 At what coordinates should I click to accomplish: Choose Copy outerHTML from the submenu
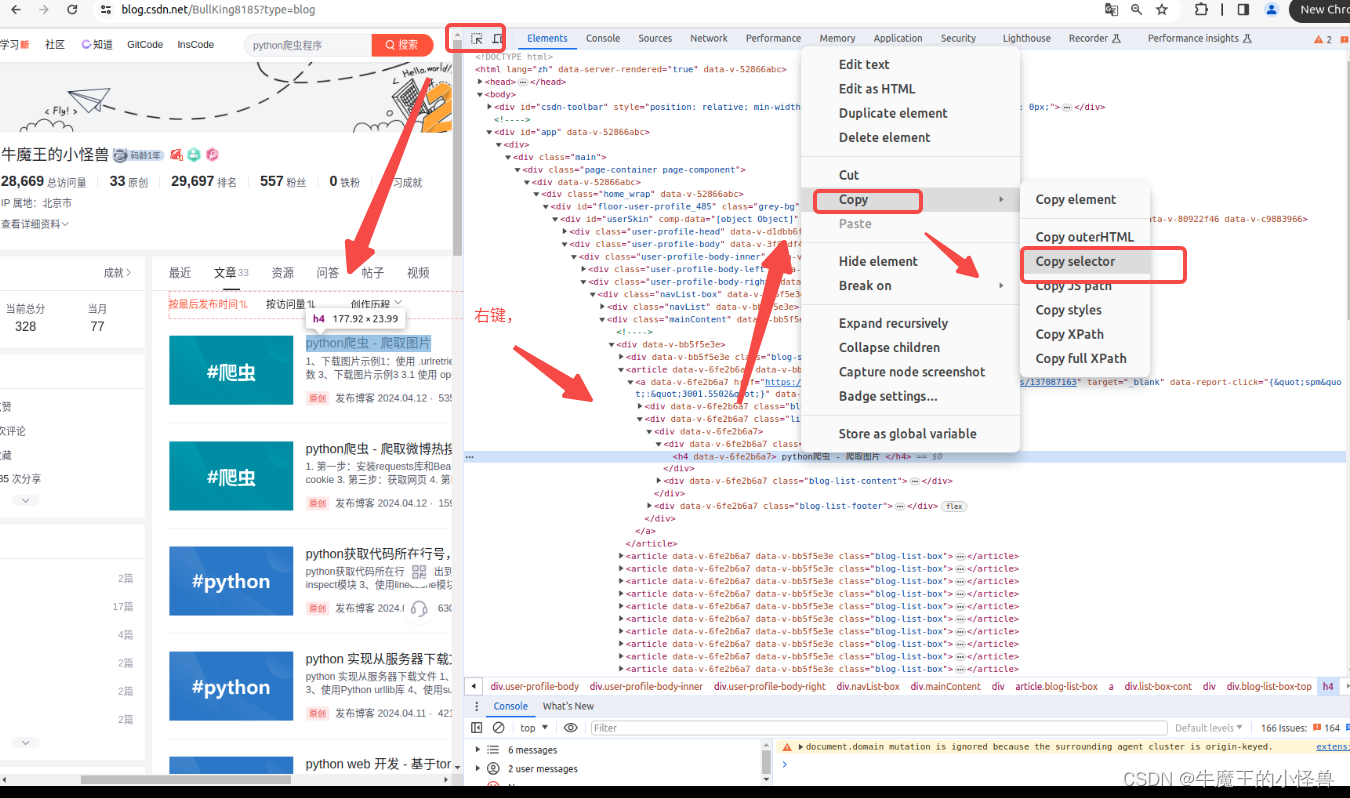1085,237
